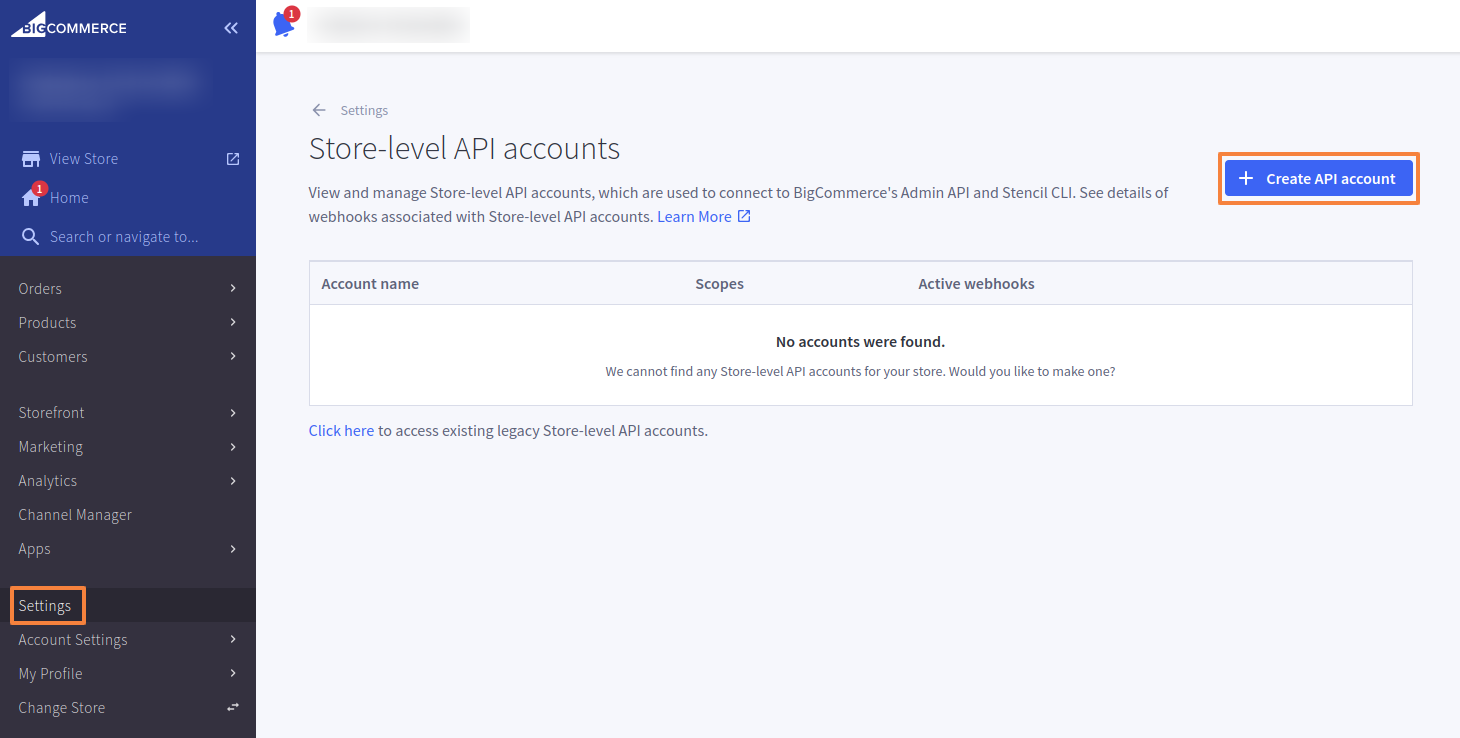Screen dimensions: 1460x738
Task: Open external link icon beside View Store
Action: tap(233, 159)
